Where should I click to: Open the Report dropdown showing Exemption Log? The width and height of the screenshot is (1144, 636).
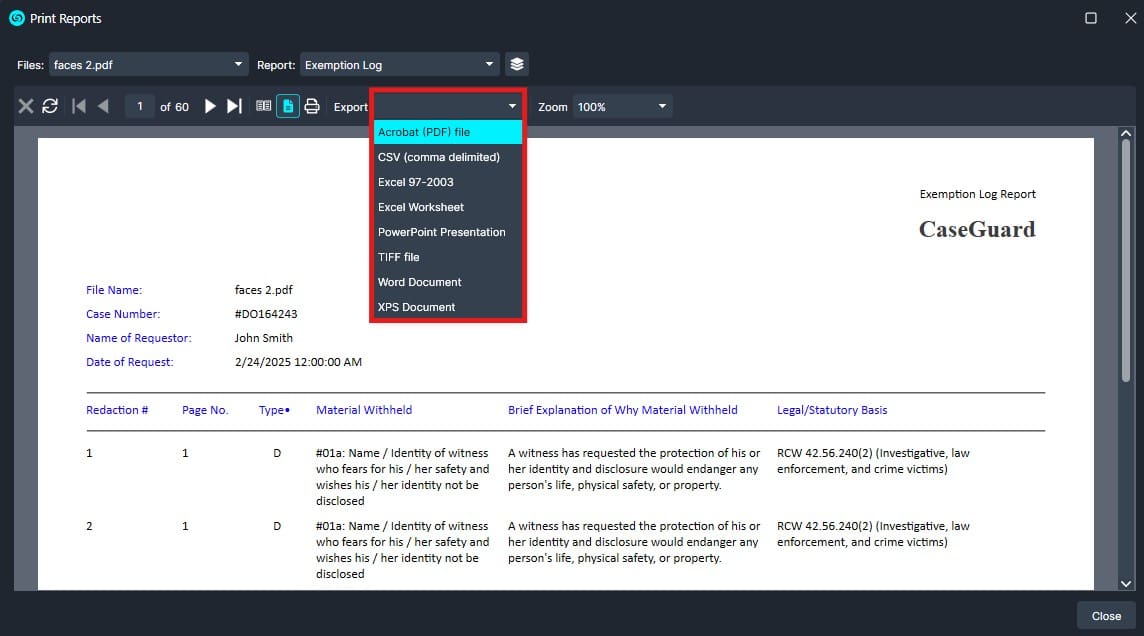[399, 64]
